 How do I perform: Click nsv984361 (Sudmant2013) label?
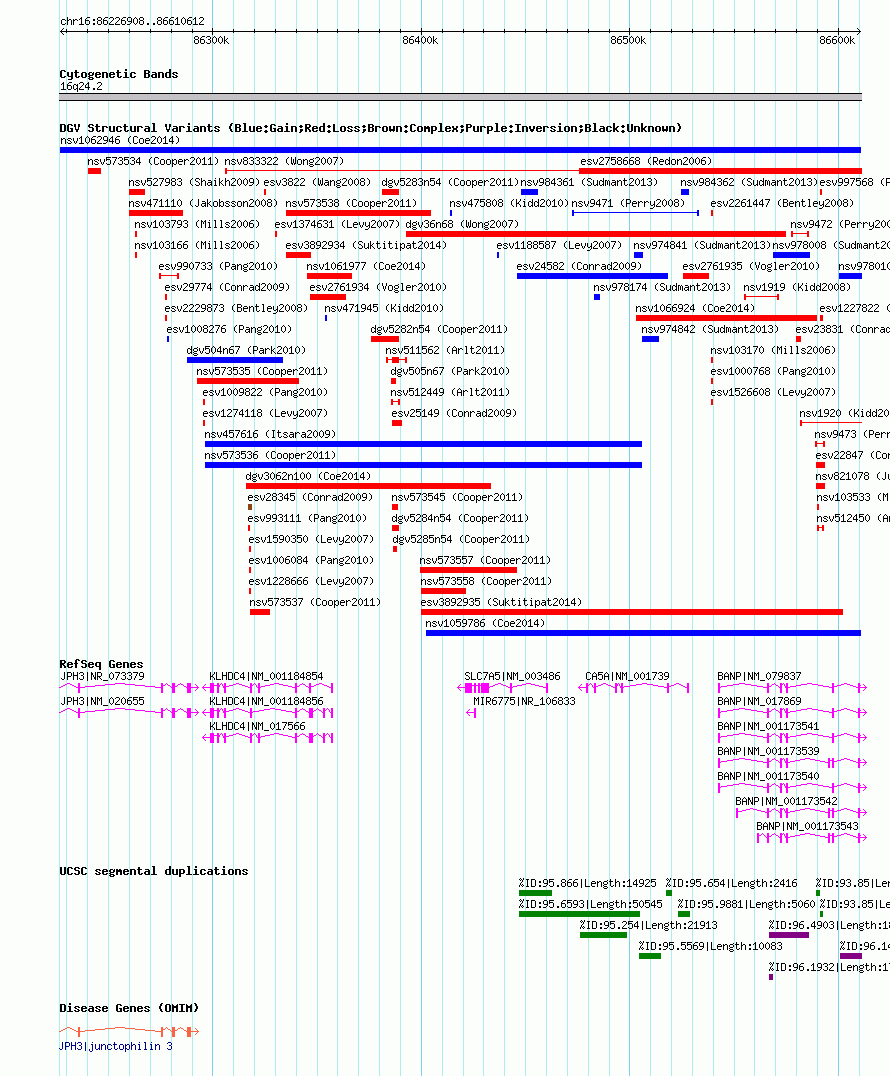589,183
